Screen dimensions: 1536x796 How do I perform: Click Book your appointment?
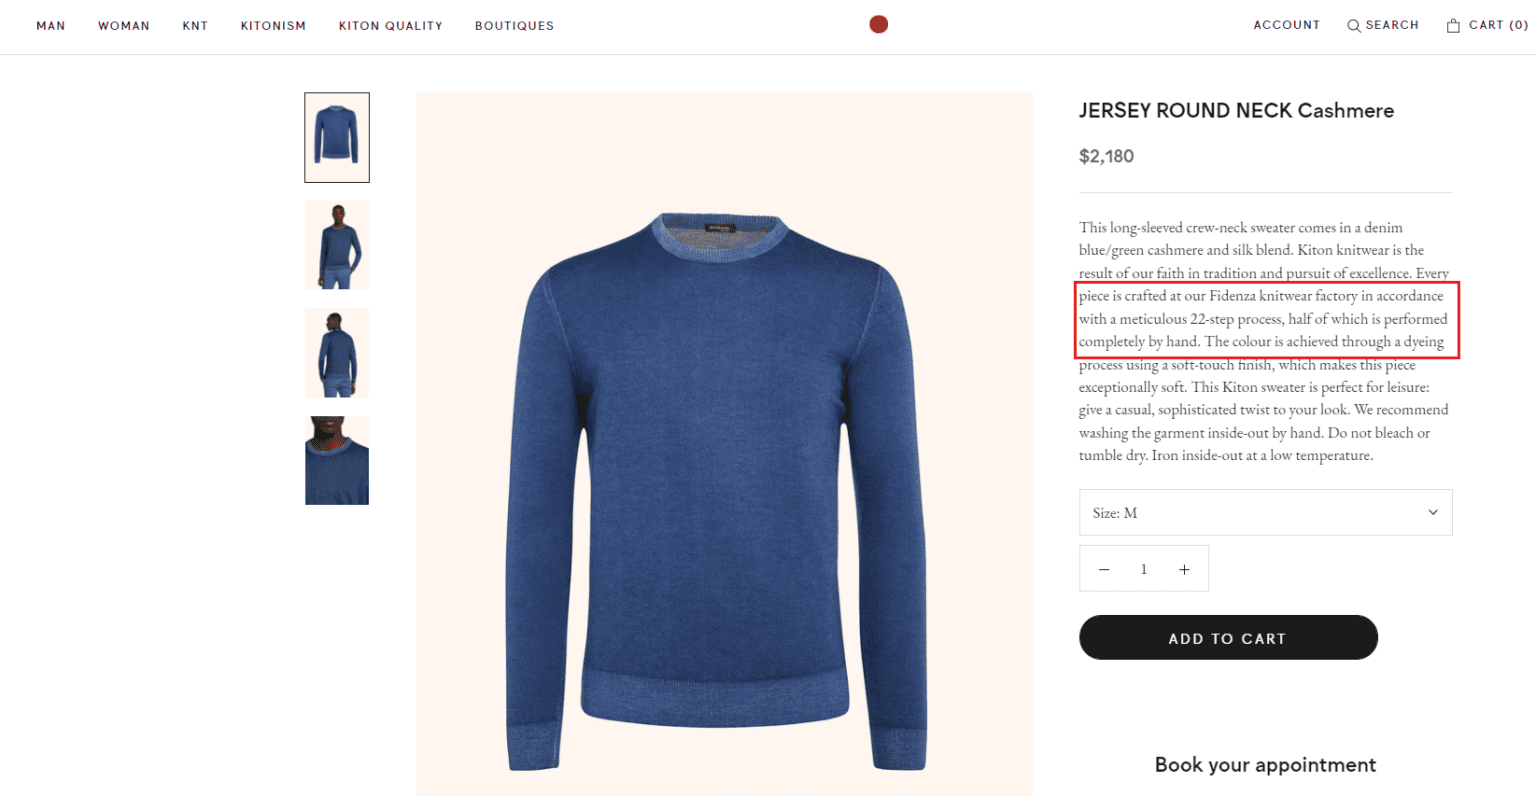coord(1265,764)
